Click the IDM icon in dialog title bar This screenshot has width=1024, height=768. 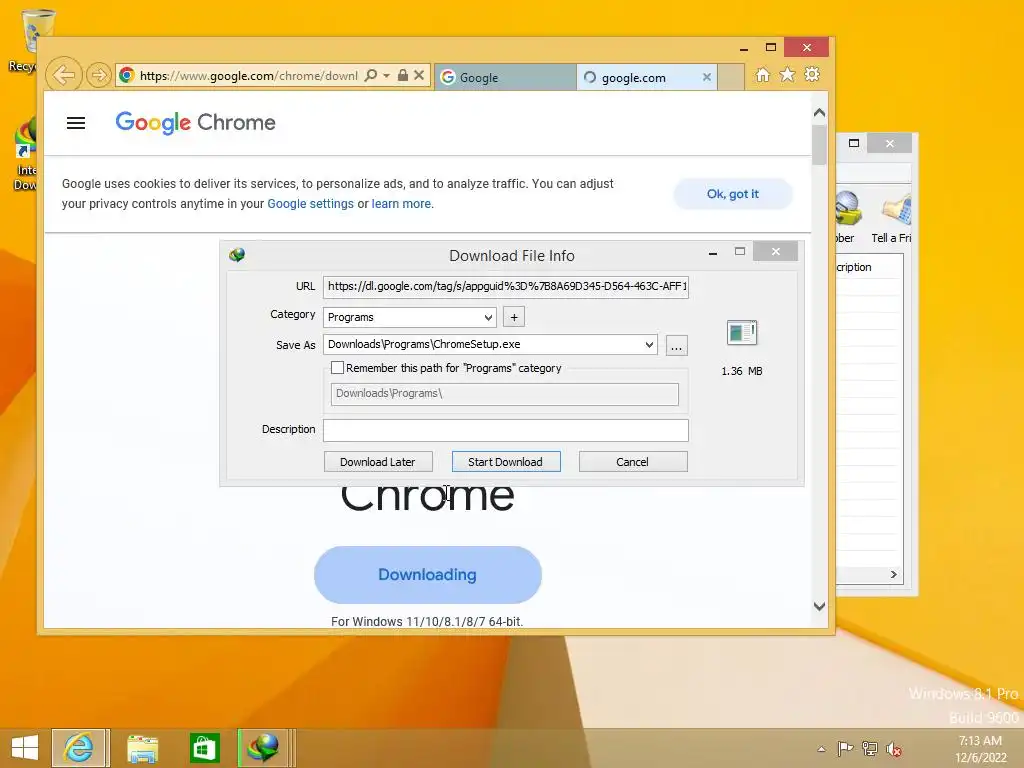(237, 255)
